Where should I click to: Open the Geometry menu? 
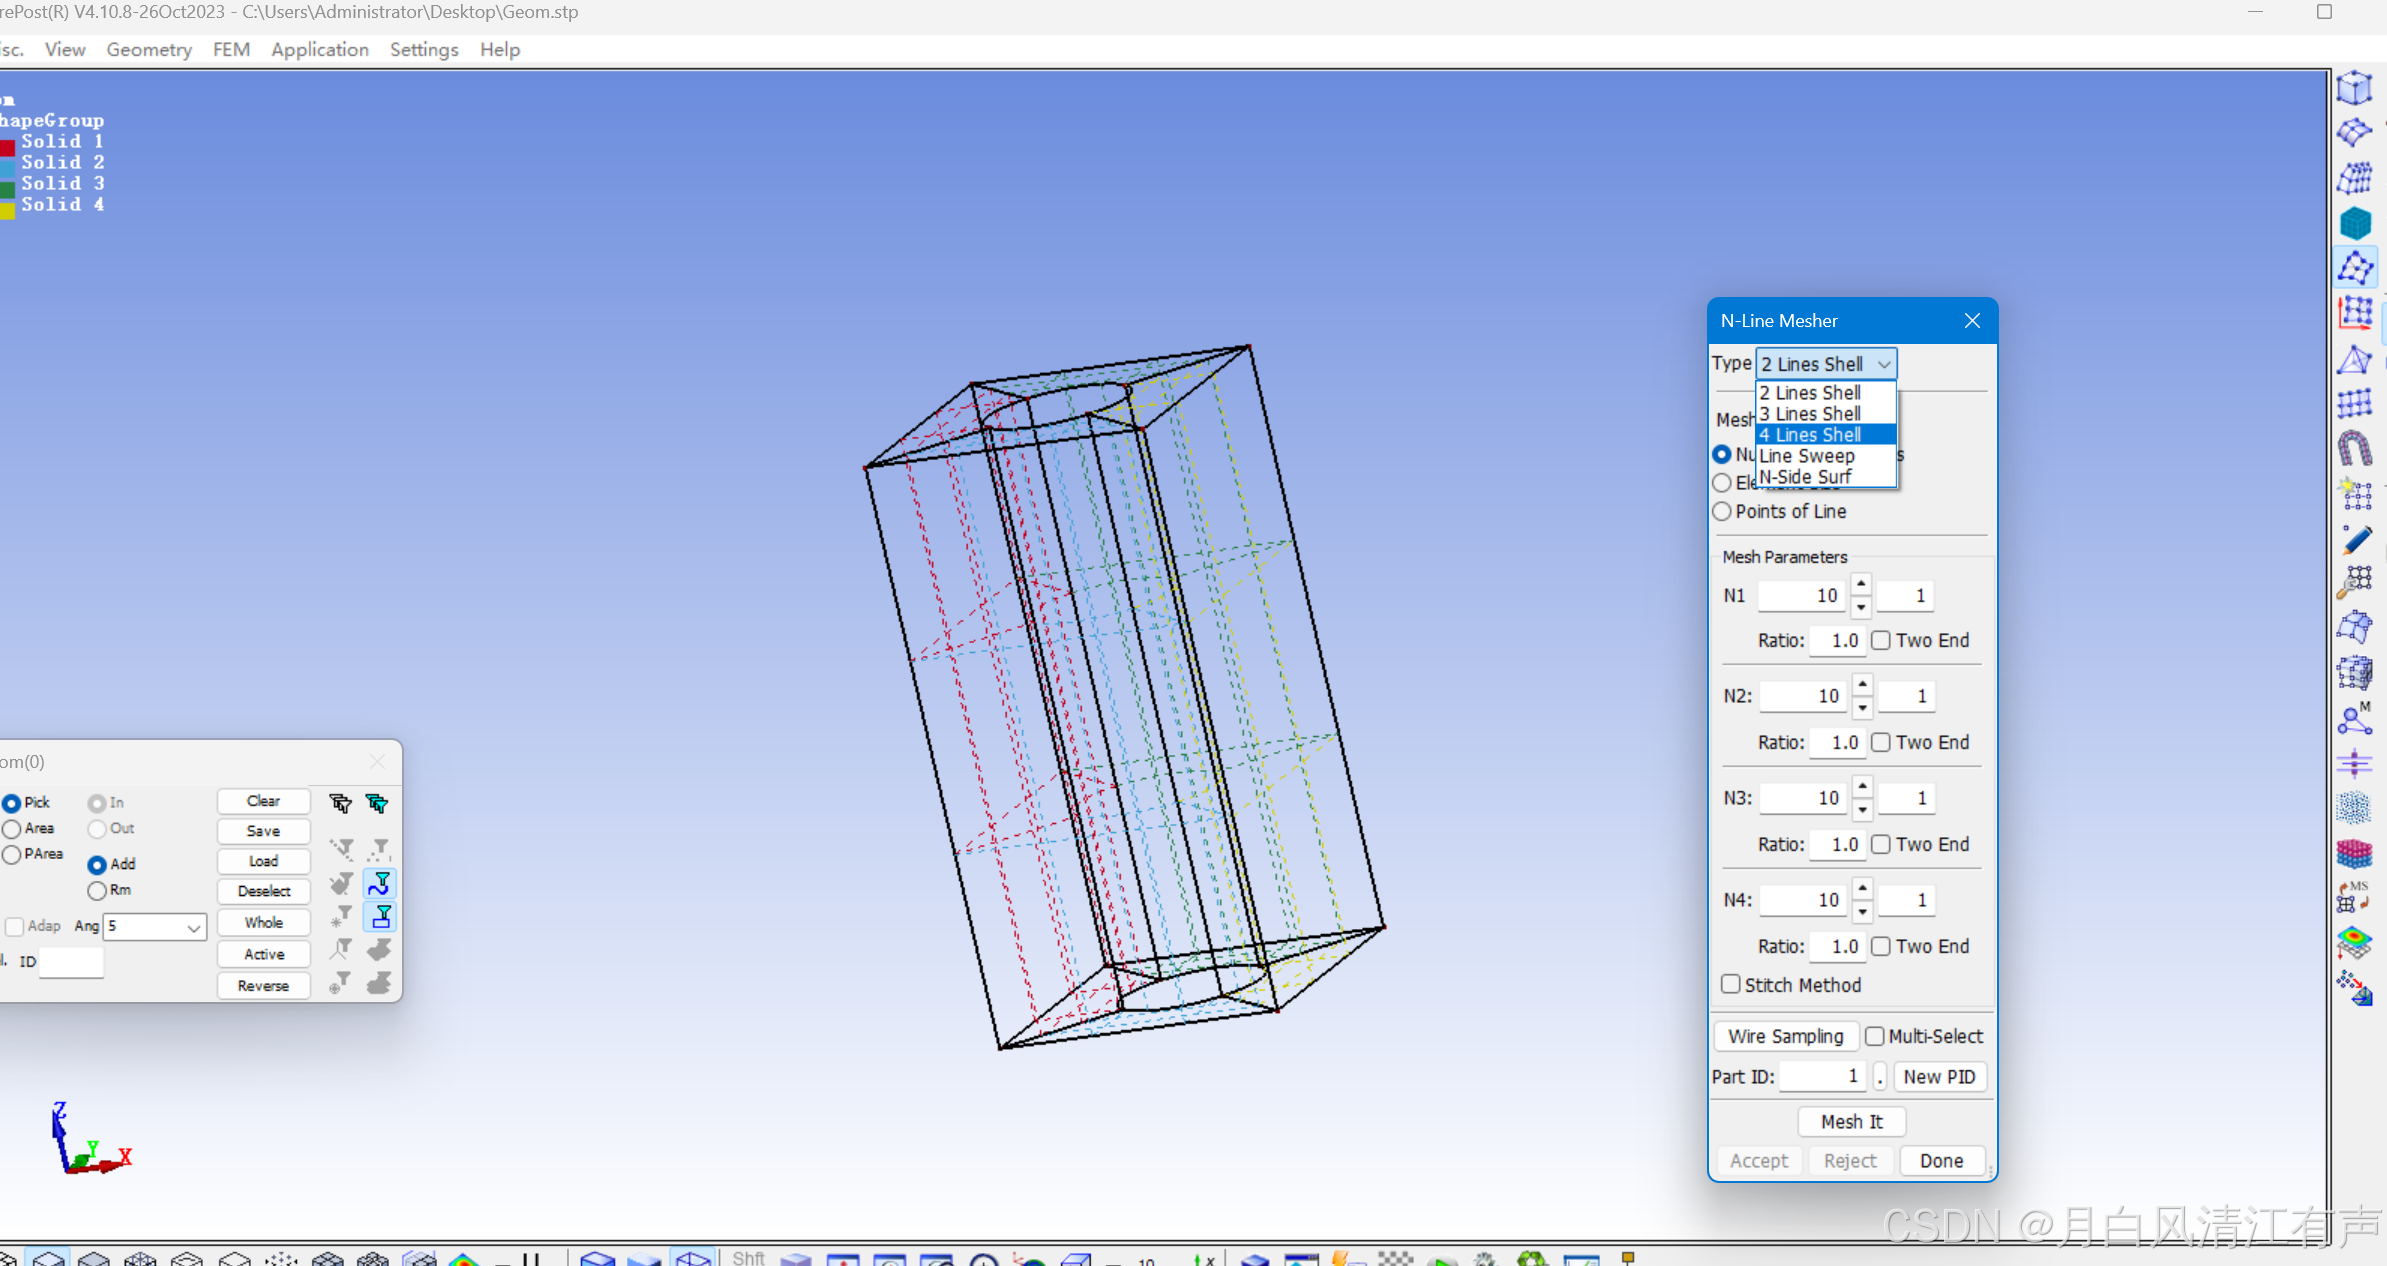point(149,49)
